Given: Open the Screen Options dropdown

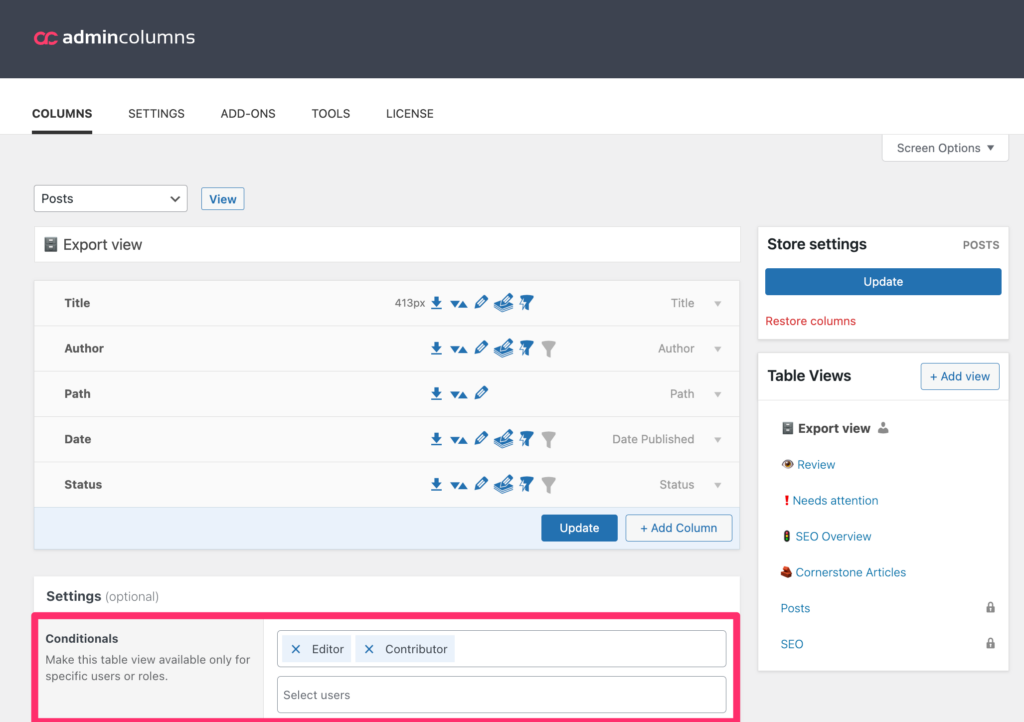Looking at the screenshot, I should [x=945, y=148].
